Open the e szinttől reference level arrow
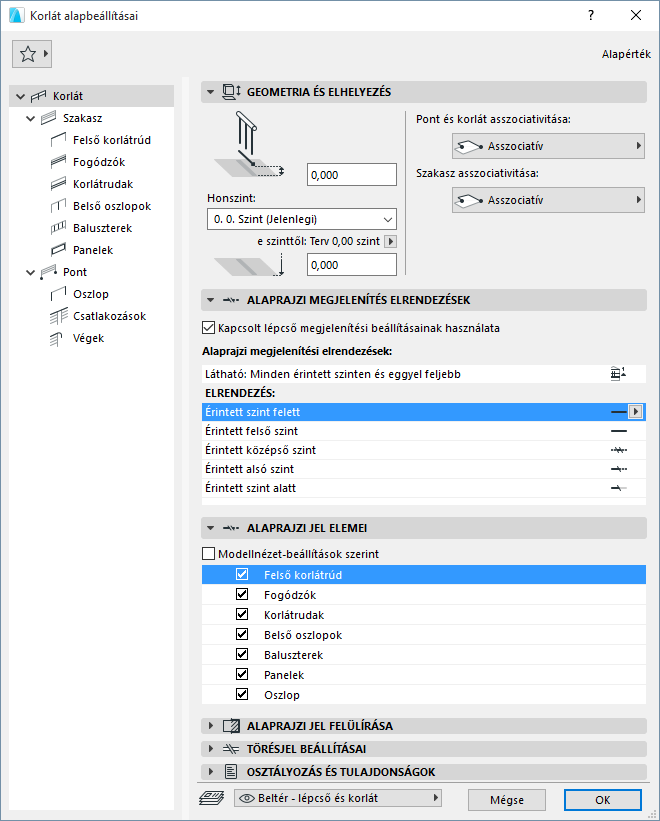The image size is (660, 821). pyautogui.click(x=390, y=241)
